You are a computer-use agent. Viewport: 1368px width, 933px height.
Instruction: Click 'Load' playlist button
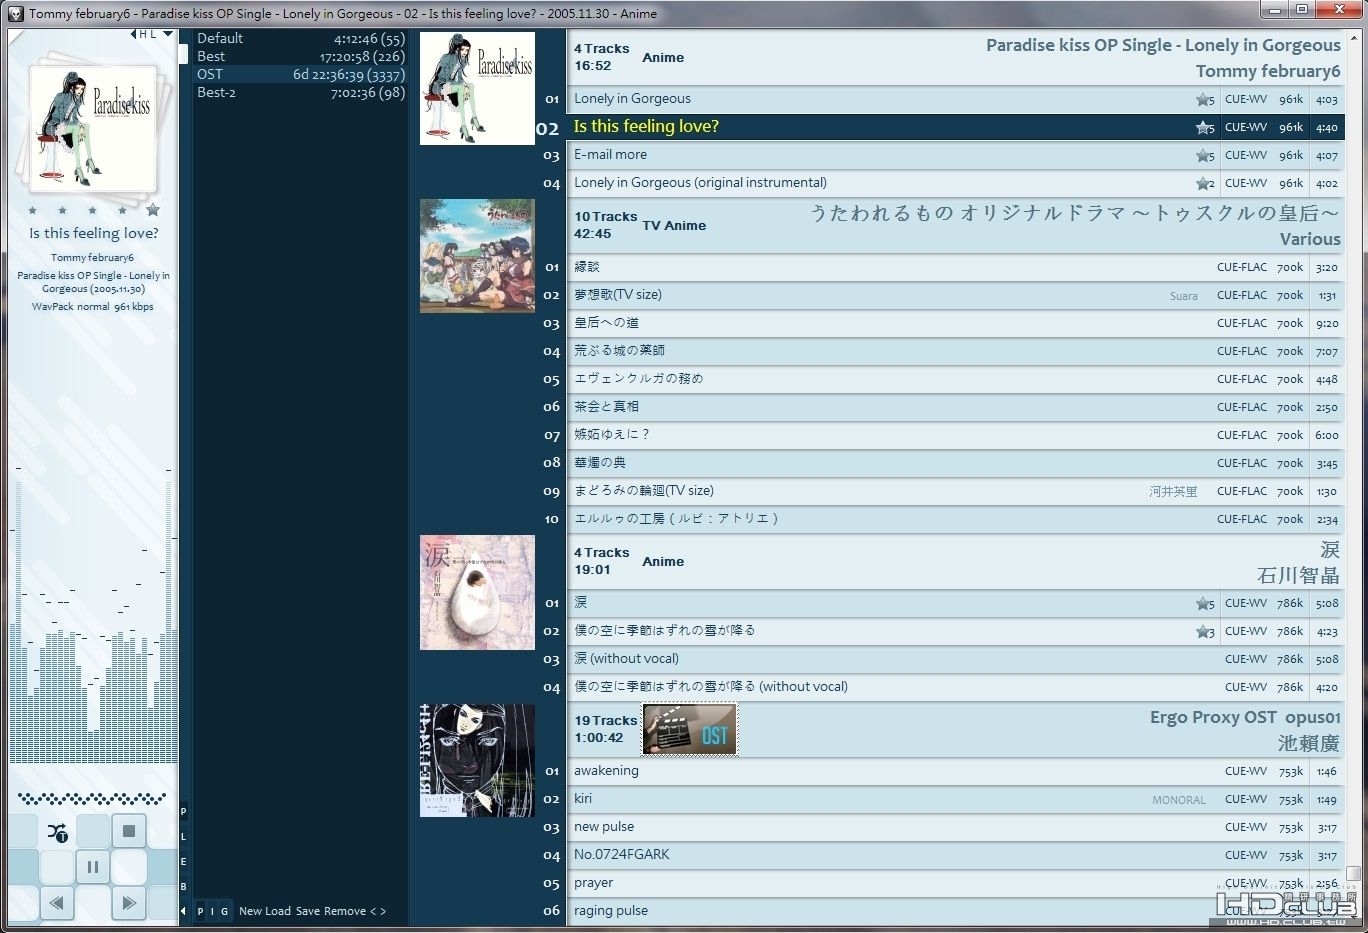pyautogui.click(x=278, y=911)
